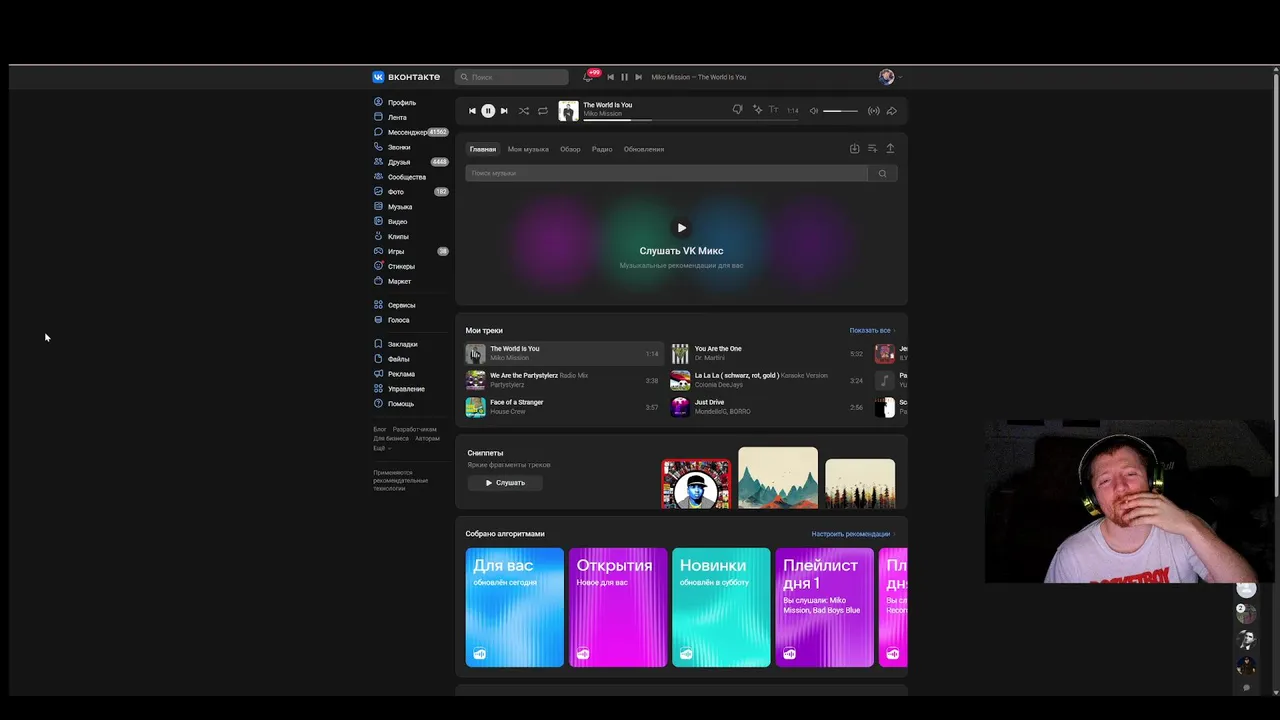
Task: Mute the player using speaker icon
Action: coord(813,111)
